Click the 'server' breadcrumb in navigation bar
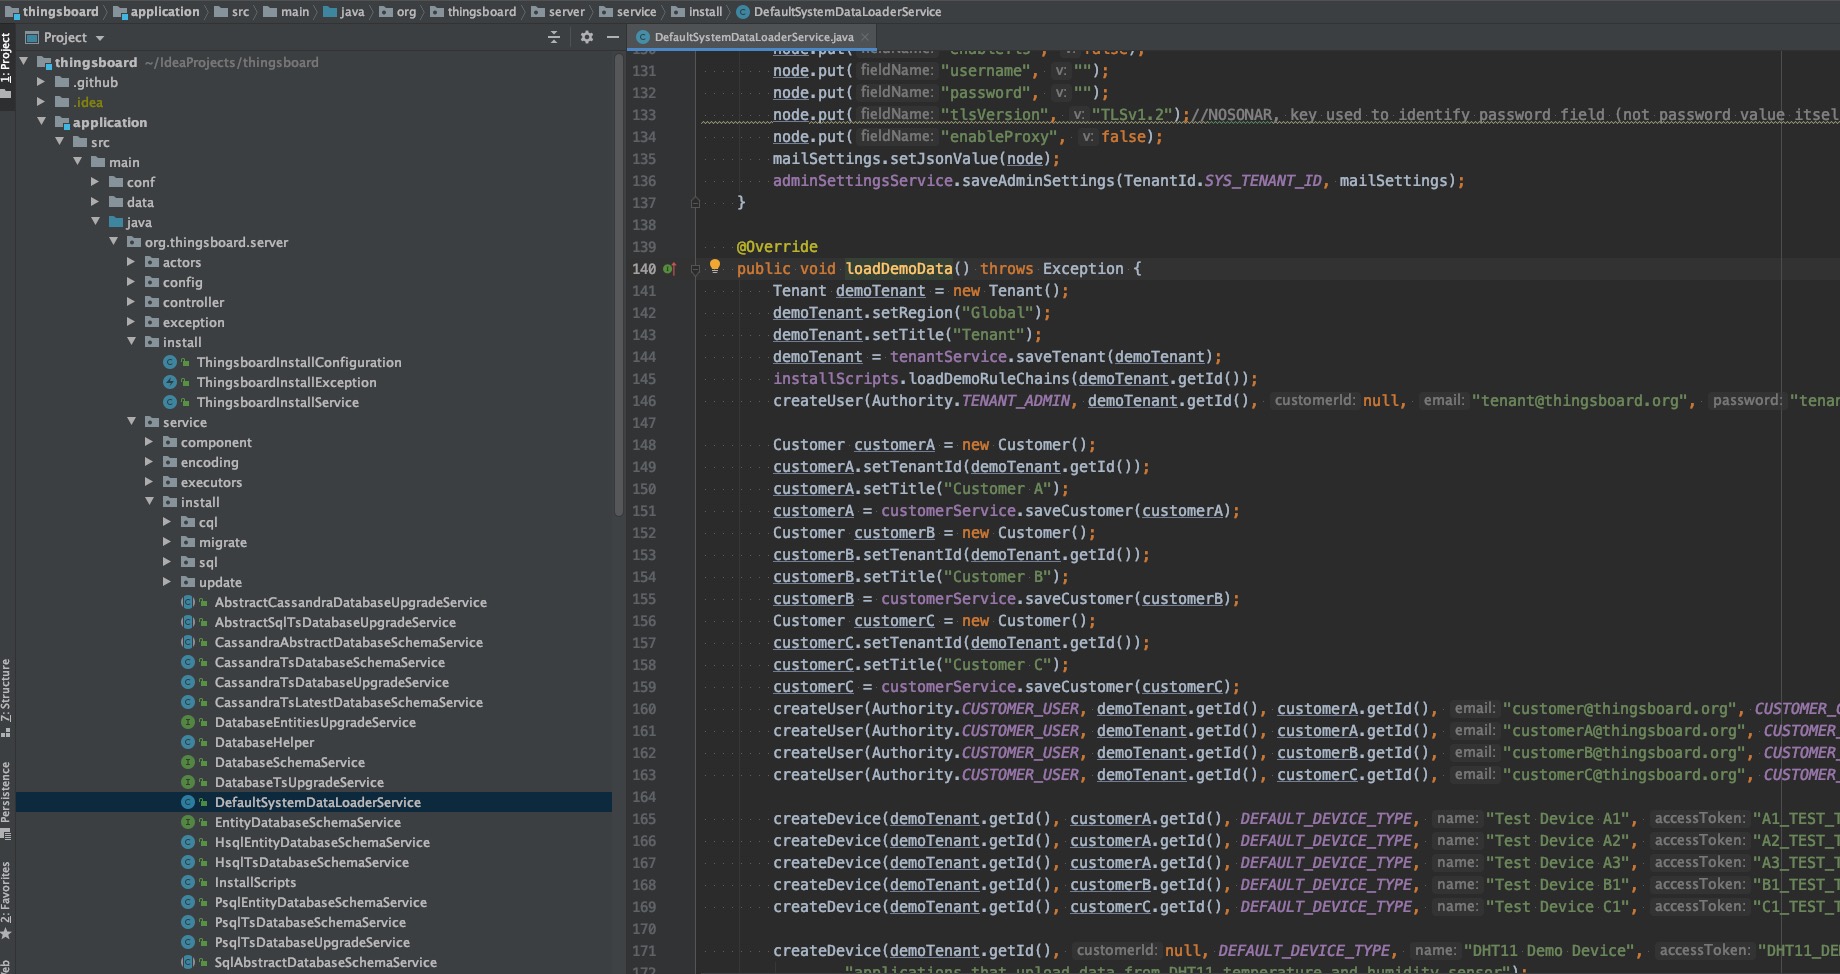Viewport: 1840px width, 974px height. pos(566,12)
